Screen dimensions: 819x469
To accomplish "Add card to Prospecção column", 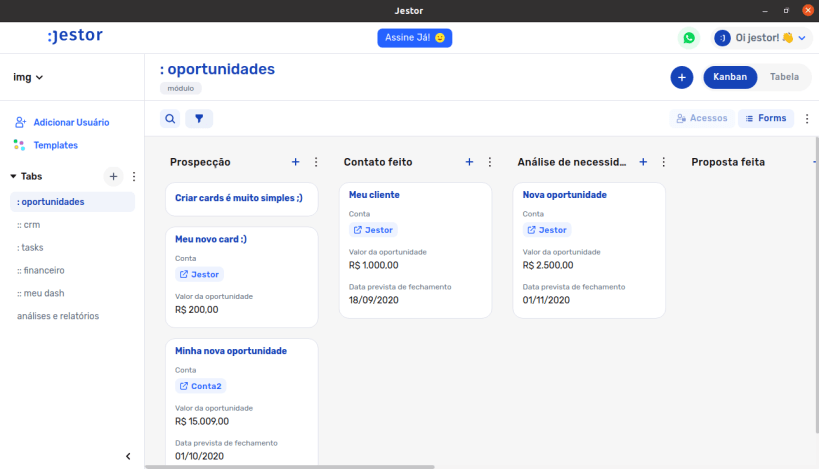I will point(296,162).
